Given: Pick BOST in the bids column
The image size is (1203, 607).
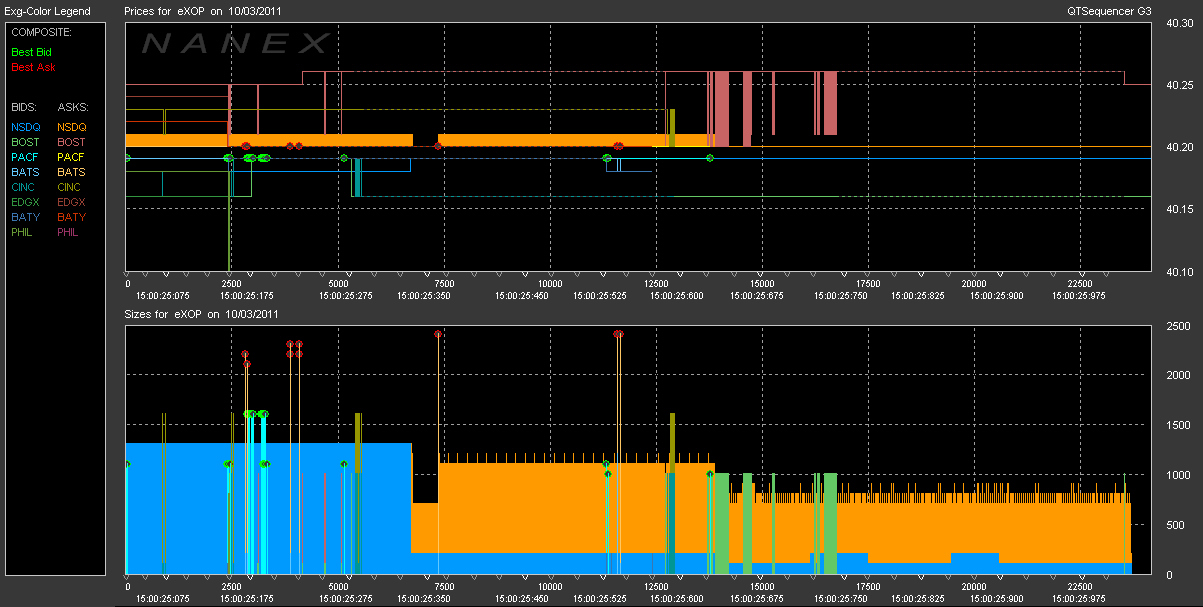Looking at the screenshot, I should tap(26, 142).
